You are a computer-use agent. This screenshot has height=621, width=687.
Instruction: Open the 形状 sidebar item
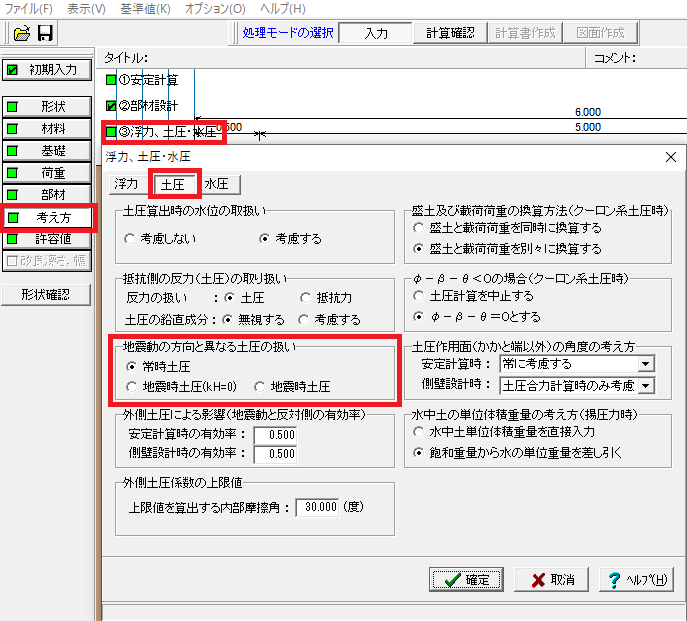coord(47,106)
